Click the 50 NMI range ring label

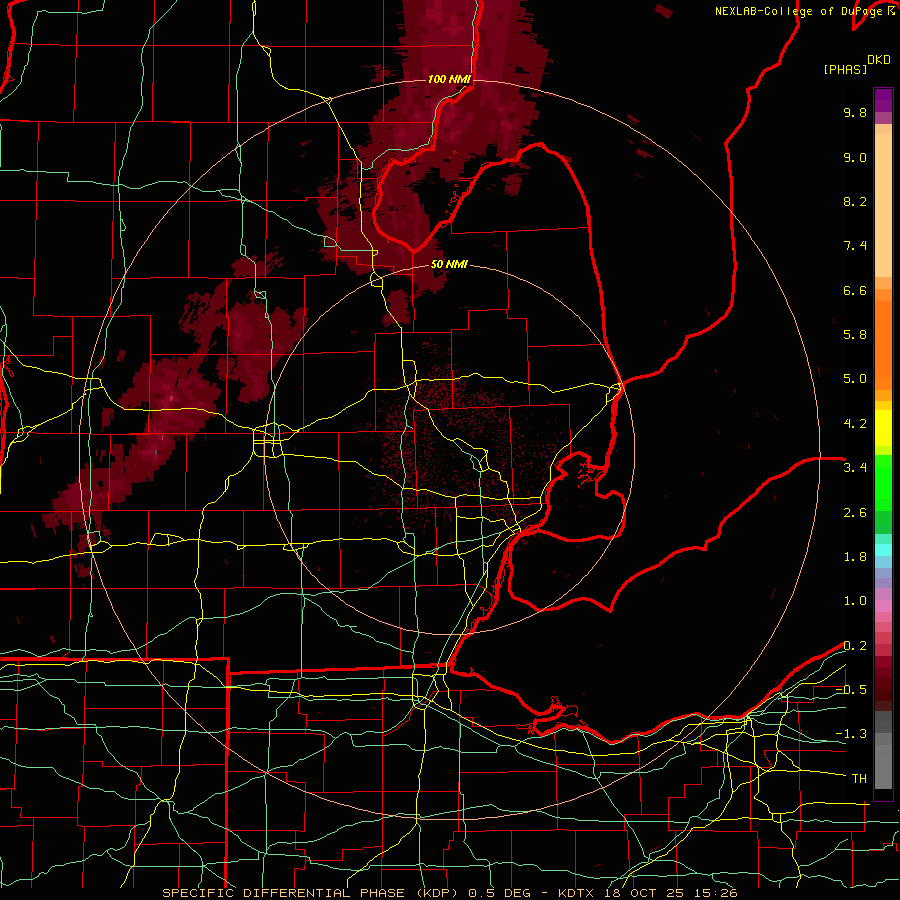pos(449,264)
